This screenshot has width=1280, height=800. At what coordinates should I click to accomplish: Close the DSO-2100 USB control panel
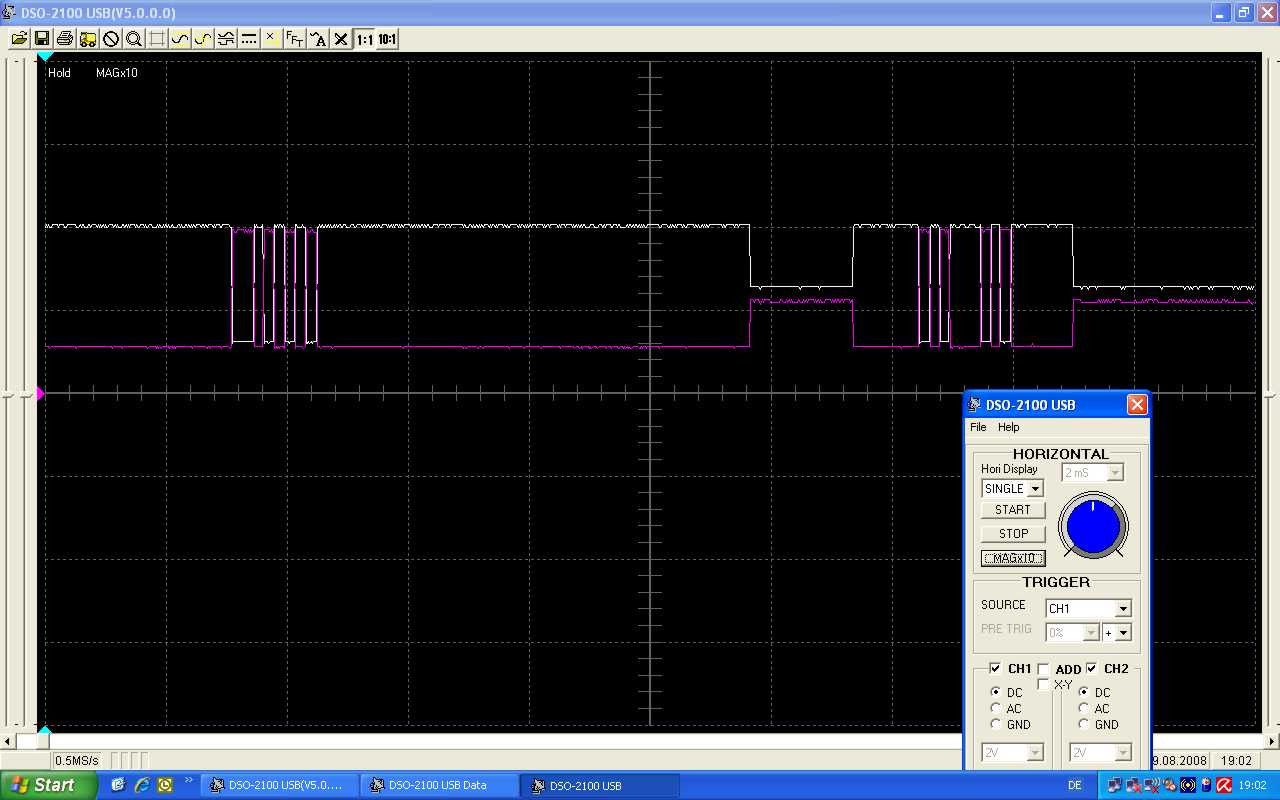(x=1137, y=405)
